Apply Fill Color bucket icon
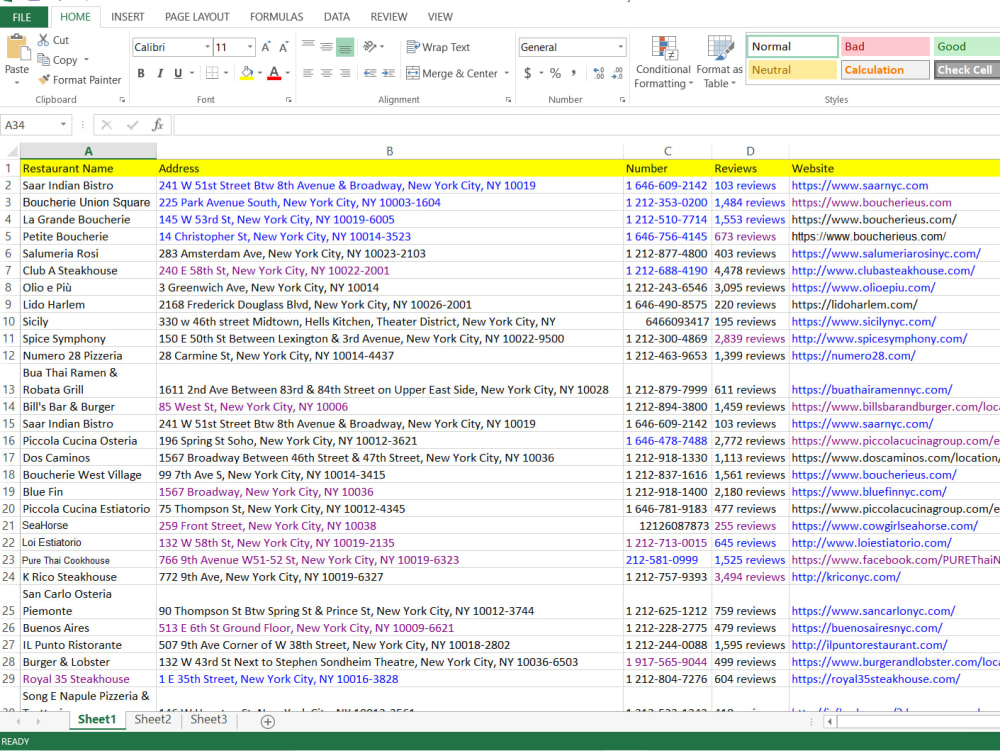Image resolution: width=1000 pixels, height=751 pixels. point(247,73)
